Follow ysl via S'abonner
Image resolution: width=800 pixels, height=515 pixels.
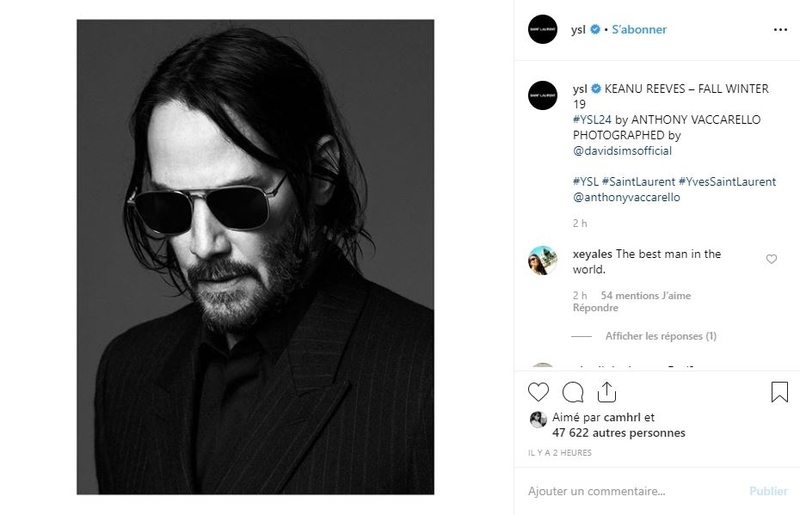pyautogui.click(x=639, y=30)
